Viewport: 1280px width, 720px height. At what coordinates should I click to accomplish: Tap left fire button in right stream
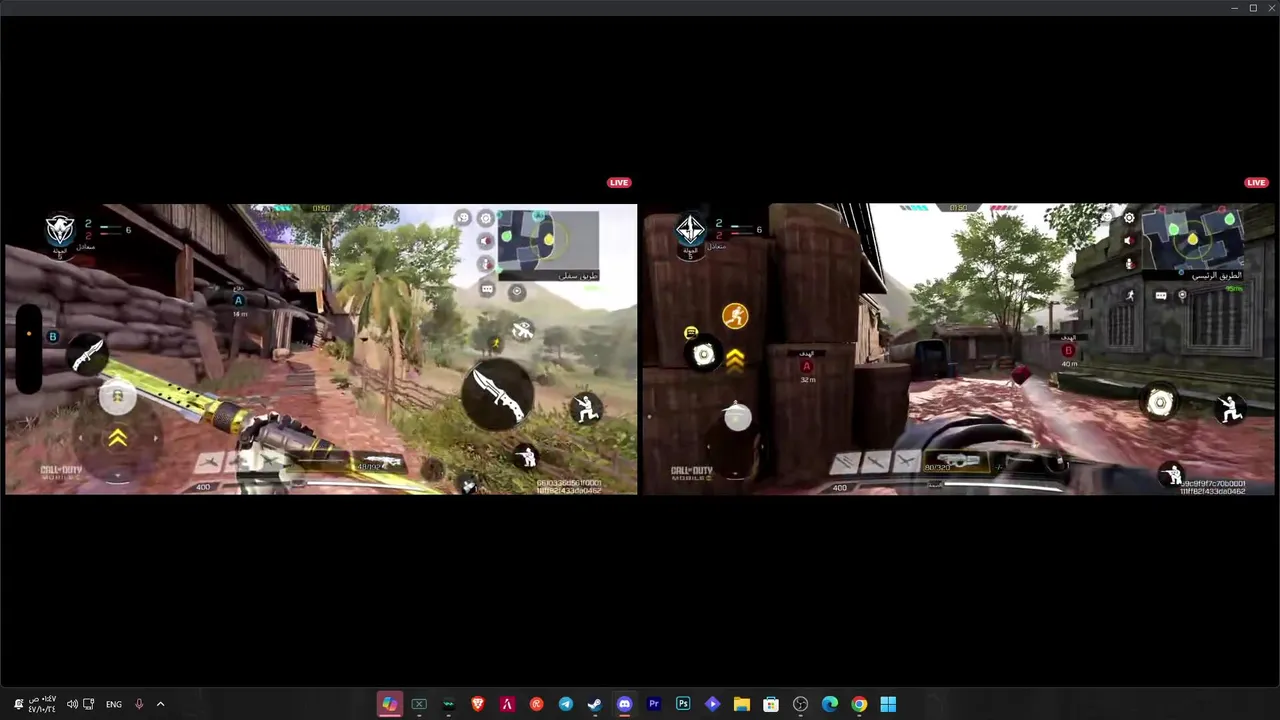pyautogui.click(x=704, y=354)
